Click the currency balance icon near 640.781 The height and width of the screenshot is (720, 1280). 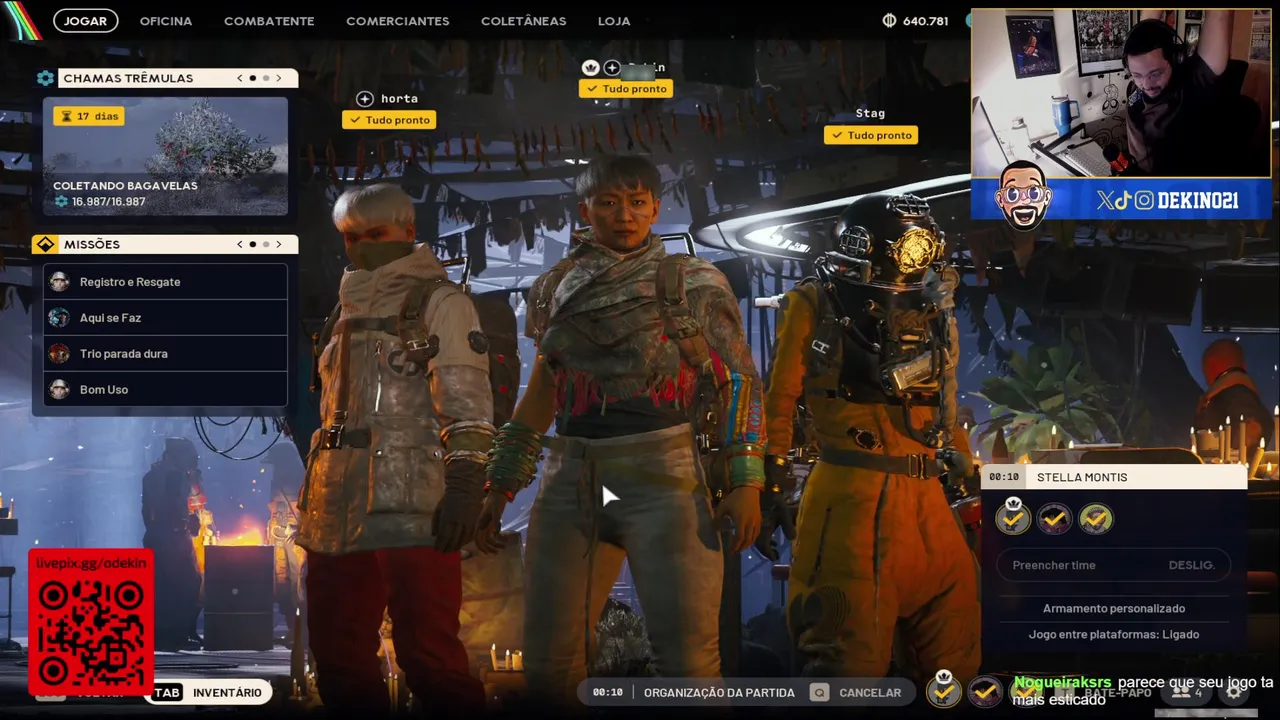(889, 20)
